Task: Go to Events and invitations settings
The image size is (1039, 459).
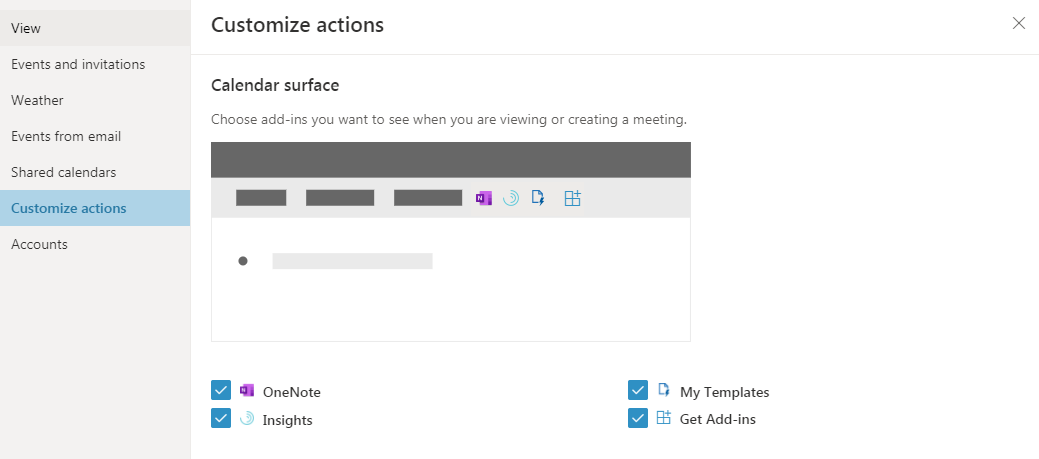Action: (78, 64)
